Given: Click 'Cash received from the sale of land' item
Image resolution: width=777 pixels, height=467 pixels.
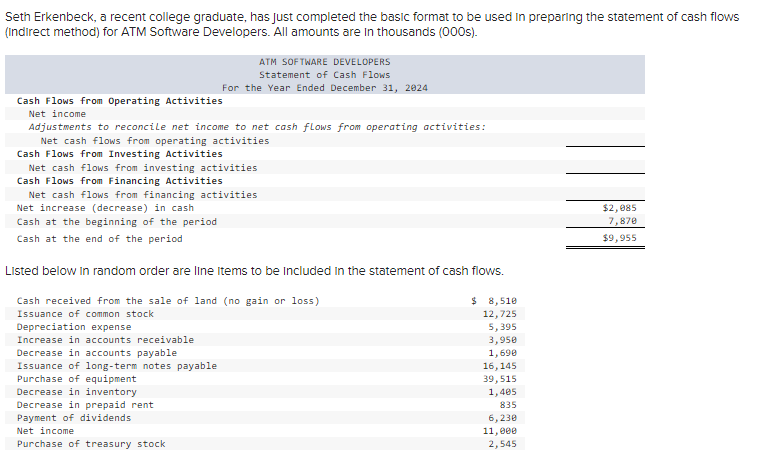Looking at the screenshot, I should [x=168, y=301].
